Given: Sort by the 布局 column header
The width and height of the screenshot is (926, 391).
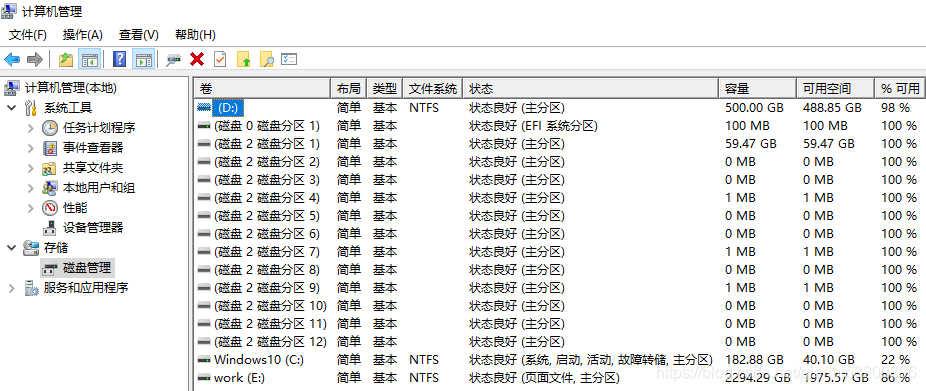Looking at the screenshot, I should tap(349, 89).
